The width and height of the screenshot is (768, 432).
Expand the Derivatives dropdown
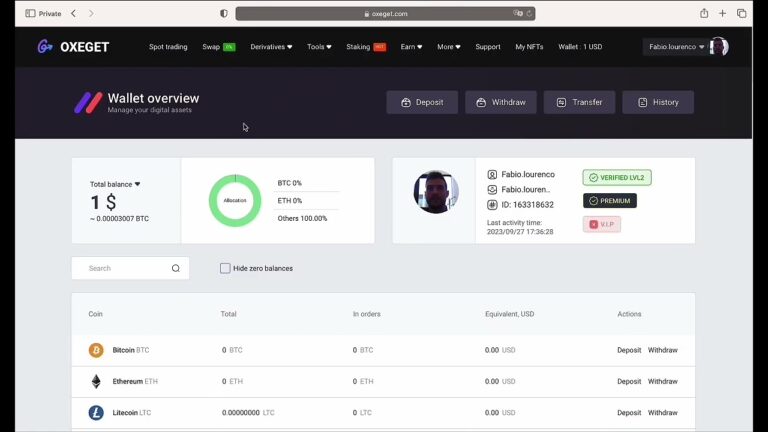271,47
